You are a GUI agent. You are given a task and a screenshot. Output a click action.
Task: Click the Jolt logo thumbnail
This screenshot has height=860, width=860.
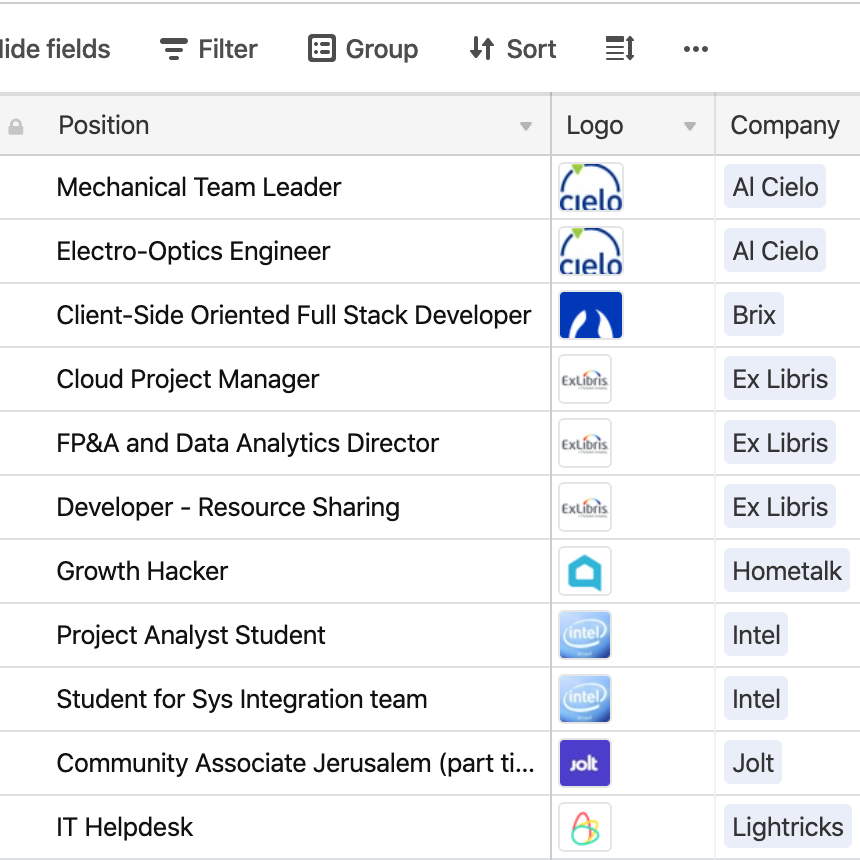click(x=584, y=763)
